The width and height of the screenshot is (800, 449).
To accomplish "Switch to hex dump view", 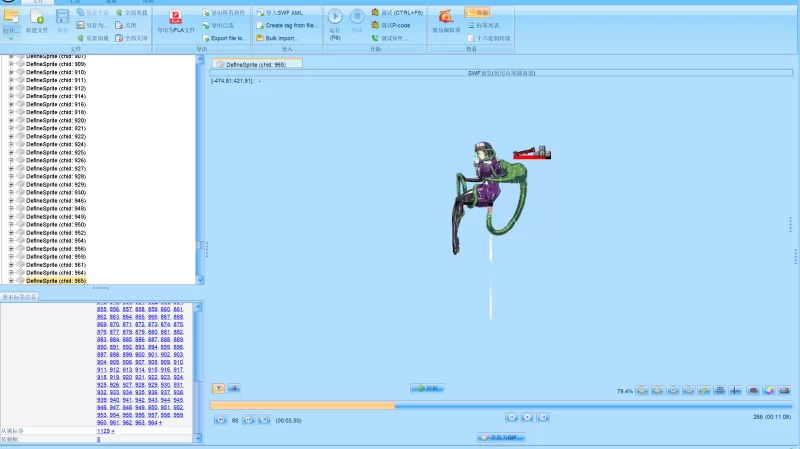I will [489, 38].
